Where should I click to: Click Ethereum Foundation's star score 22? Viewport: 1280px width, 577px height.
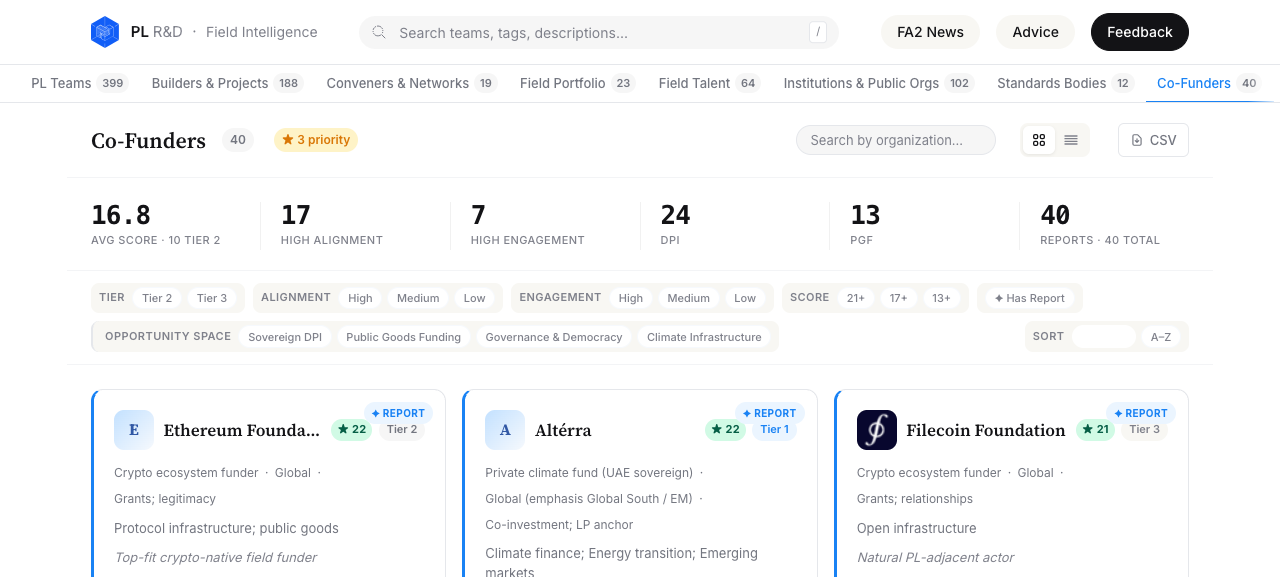[352, 430]
